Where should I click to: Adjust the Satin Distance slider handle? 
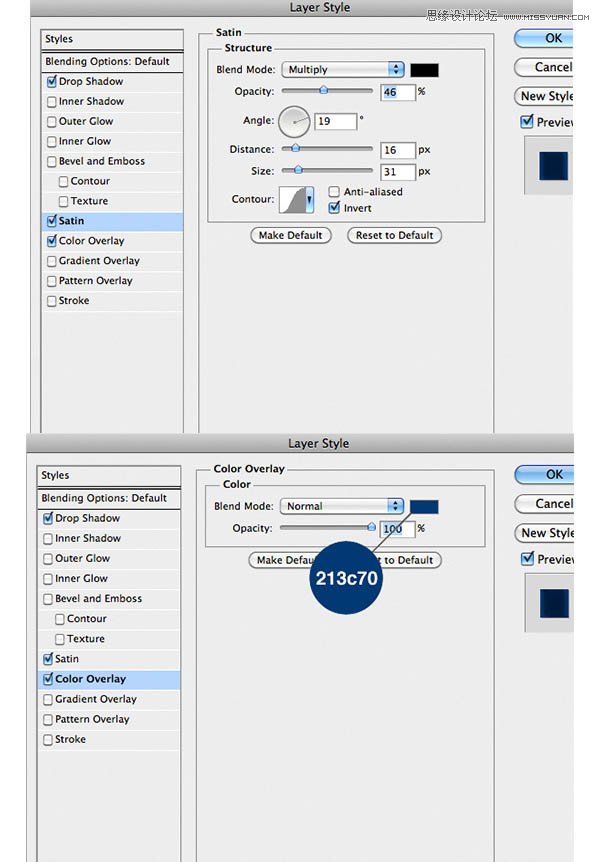click(296, 148)
